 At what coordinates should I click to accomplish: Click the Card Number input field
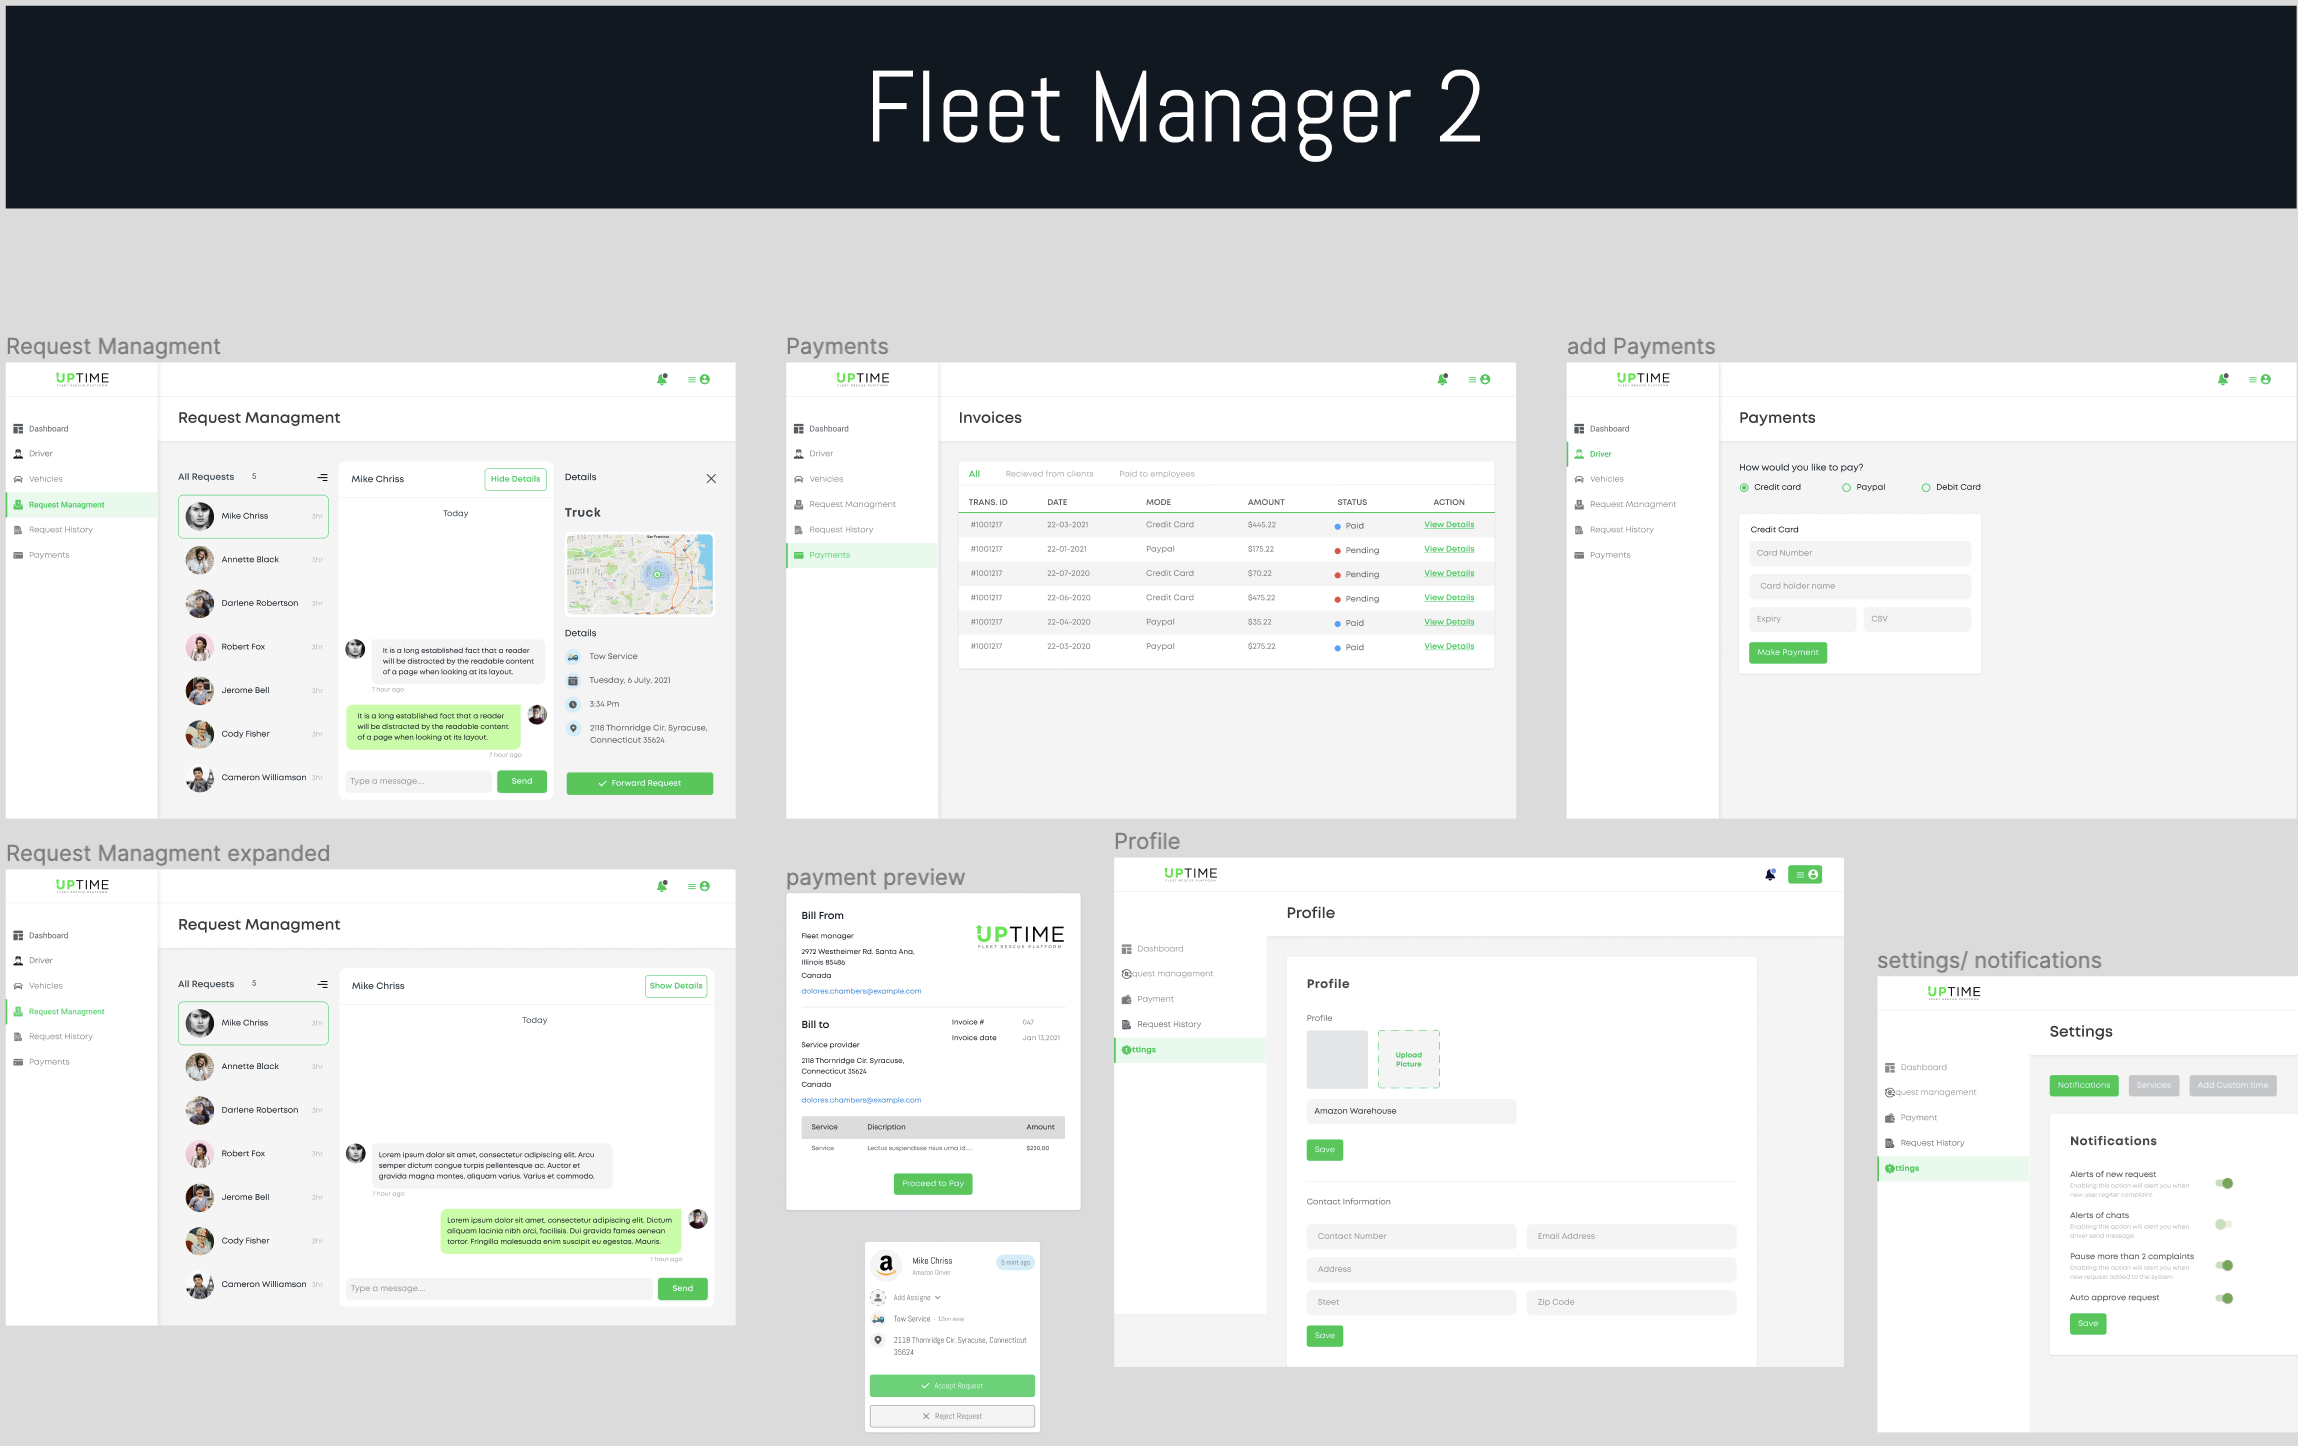click(1859, 553)
